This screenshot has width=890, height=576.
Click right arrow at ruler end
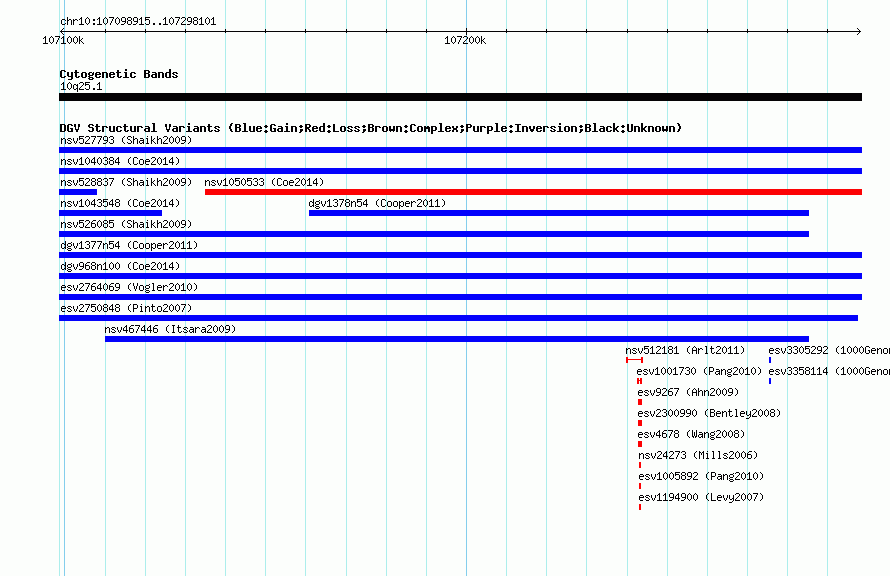(858, 31)
